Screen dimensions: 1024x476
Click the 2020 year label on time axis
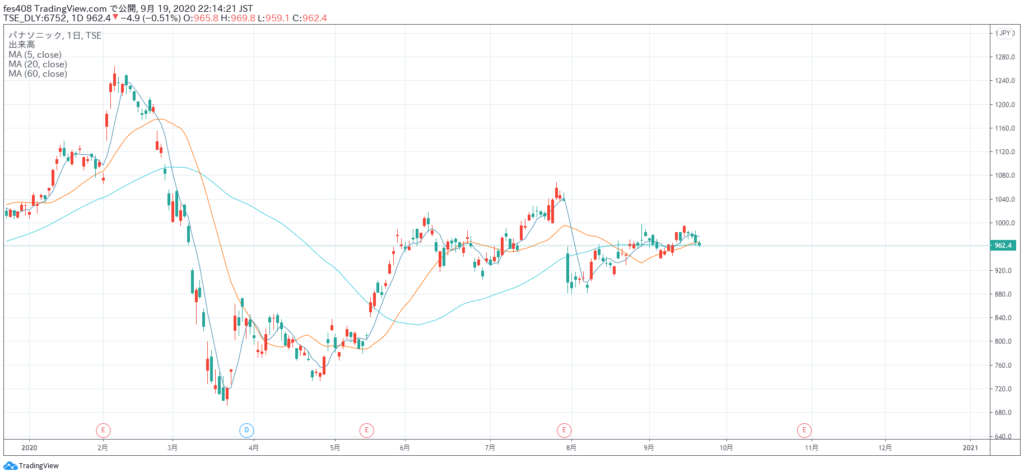pos(29,448)
